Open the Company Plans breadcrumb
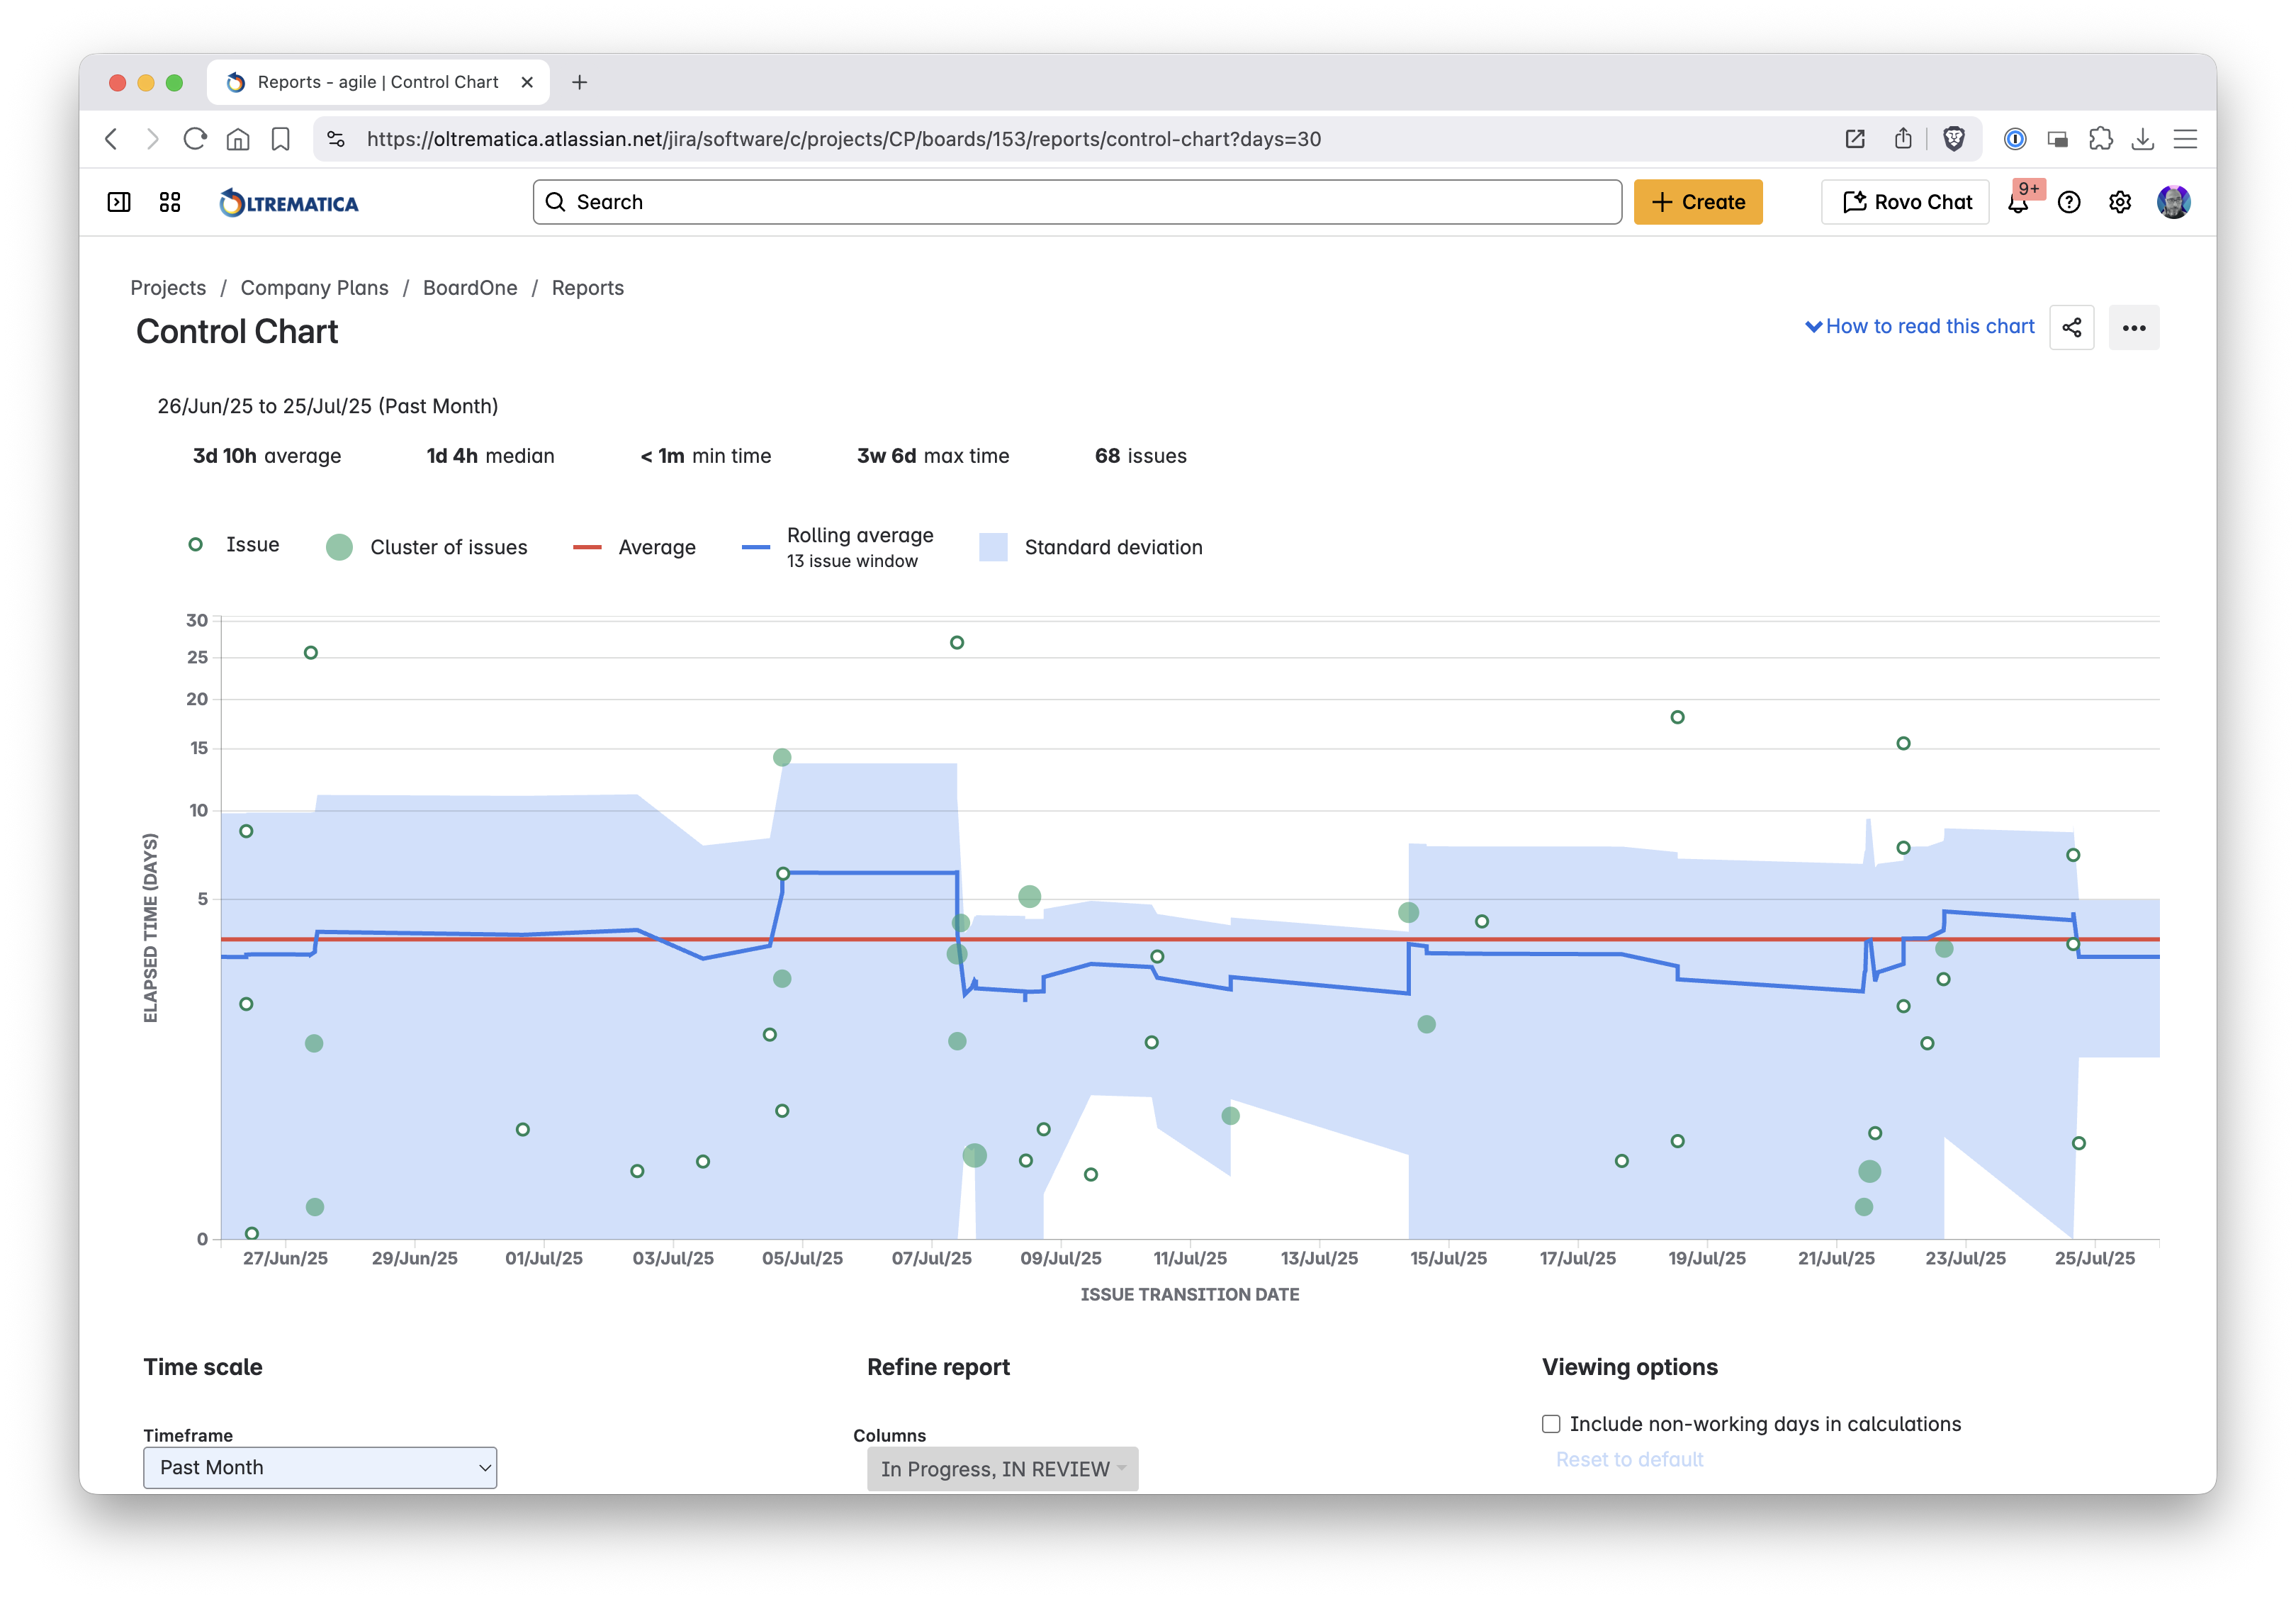 tap(314, 288)
